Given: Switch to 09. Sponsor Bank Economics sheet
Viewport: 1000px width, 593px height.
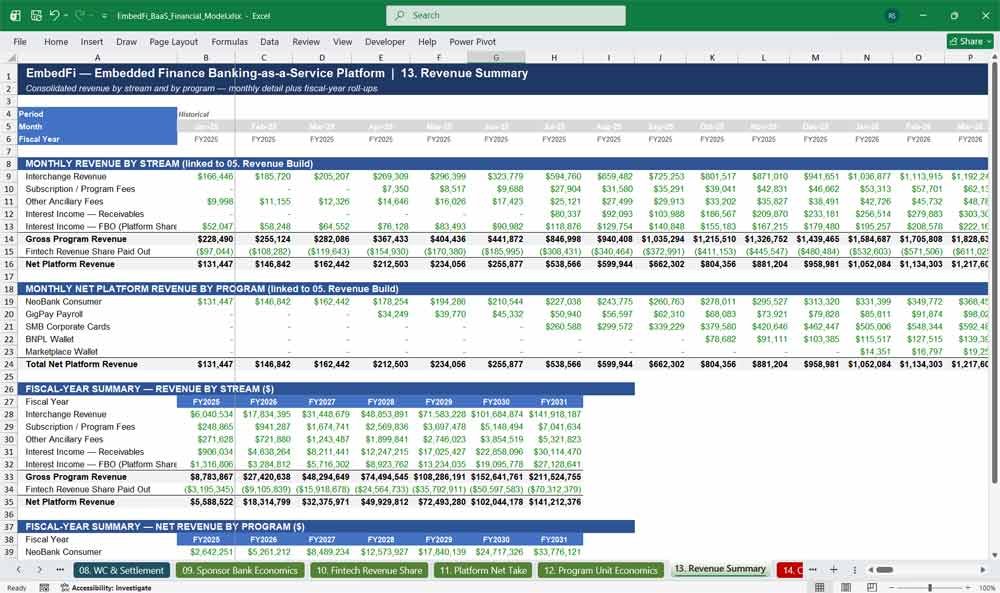Looking at the screenshot, I should click(x=240, y=570).
